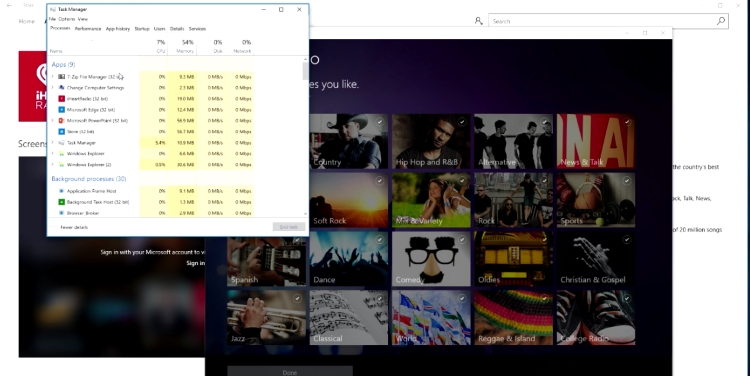This screenshot has width=750, height=376.
Task: Expand the Microsoft PowerPoint row
Action: [53, 121]
